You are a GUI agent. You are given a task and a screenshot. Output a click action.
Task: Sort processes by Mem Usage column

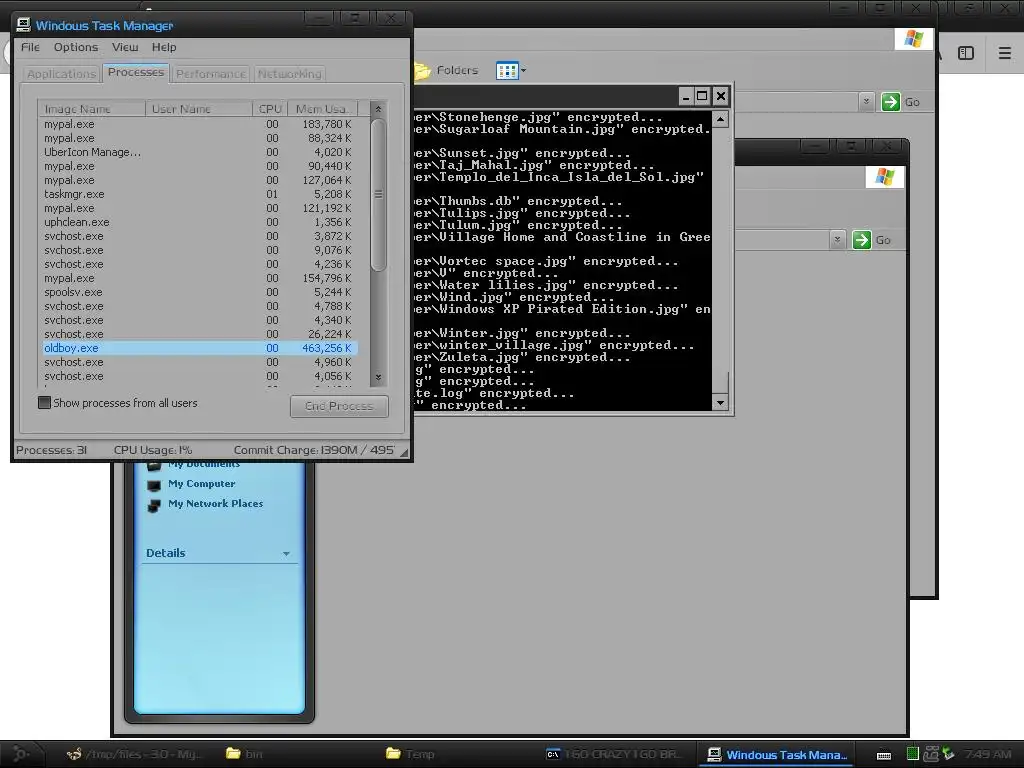(323, 108)
